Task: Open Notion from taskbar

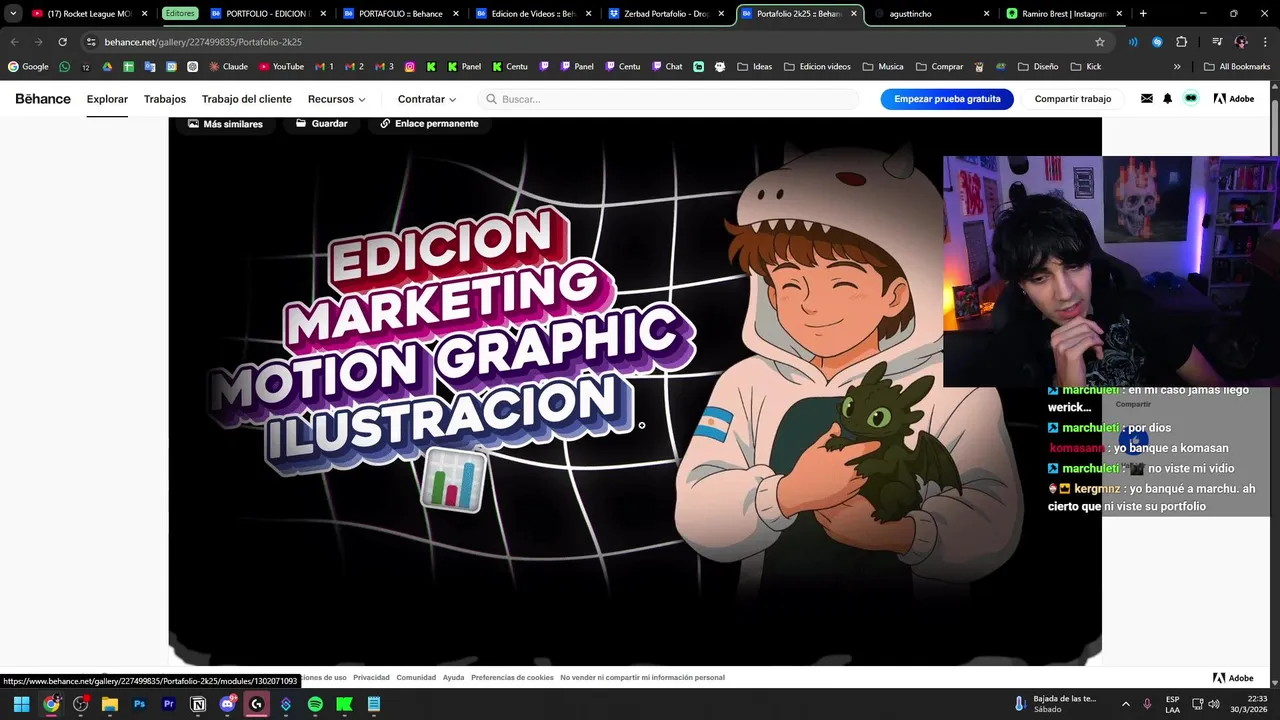Action: pyautogui.click(x=198, y=704)
